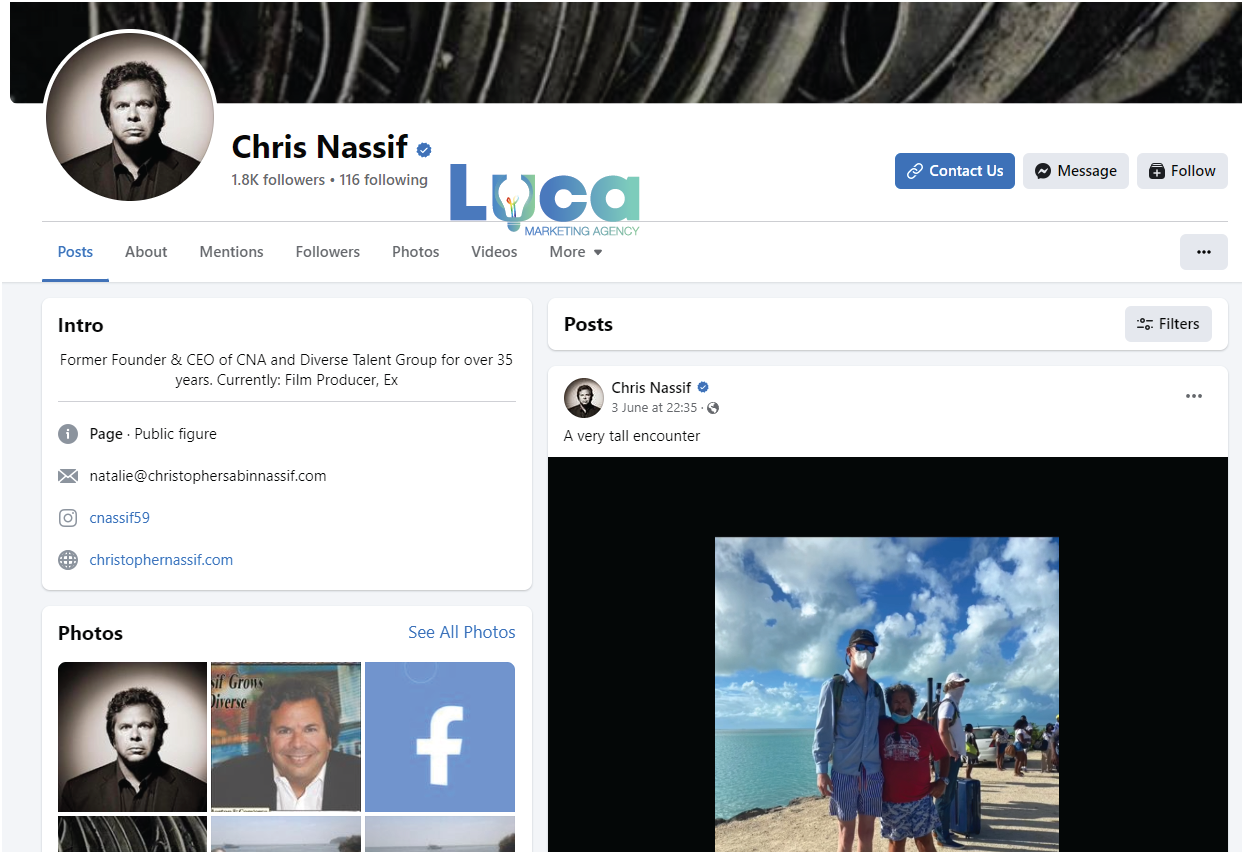The height and width of the screenshot is (853, 1242).
Task: Open the About tab
Action: 146,252
